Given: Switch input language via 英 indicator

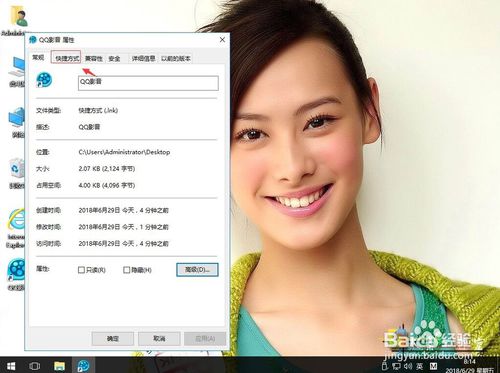Looking at the screenshot, I should 420,366.
